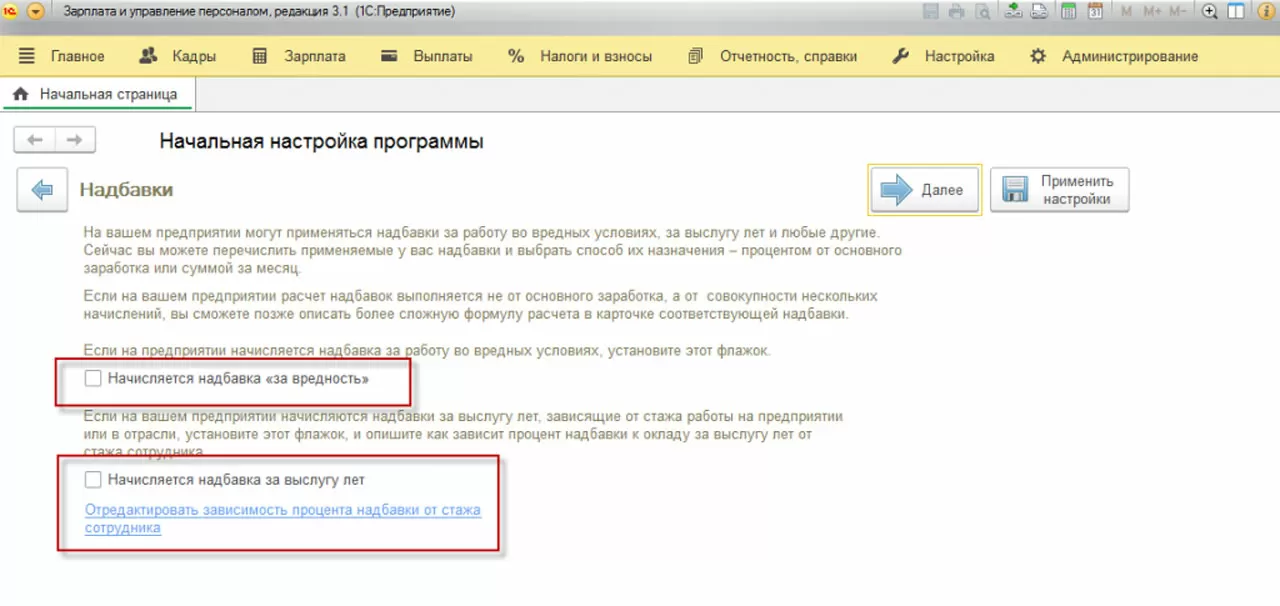
Task: Open the Кадры section
Action: coord(176,56)
